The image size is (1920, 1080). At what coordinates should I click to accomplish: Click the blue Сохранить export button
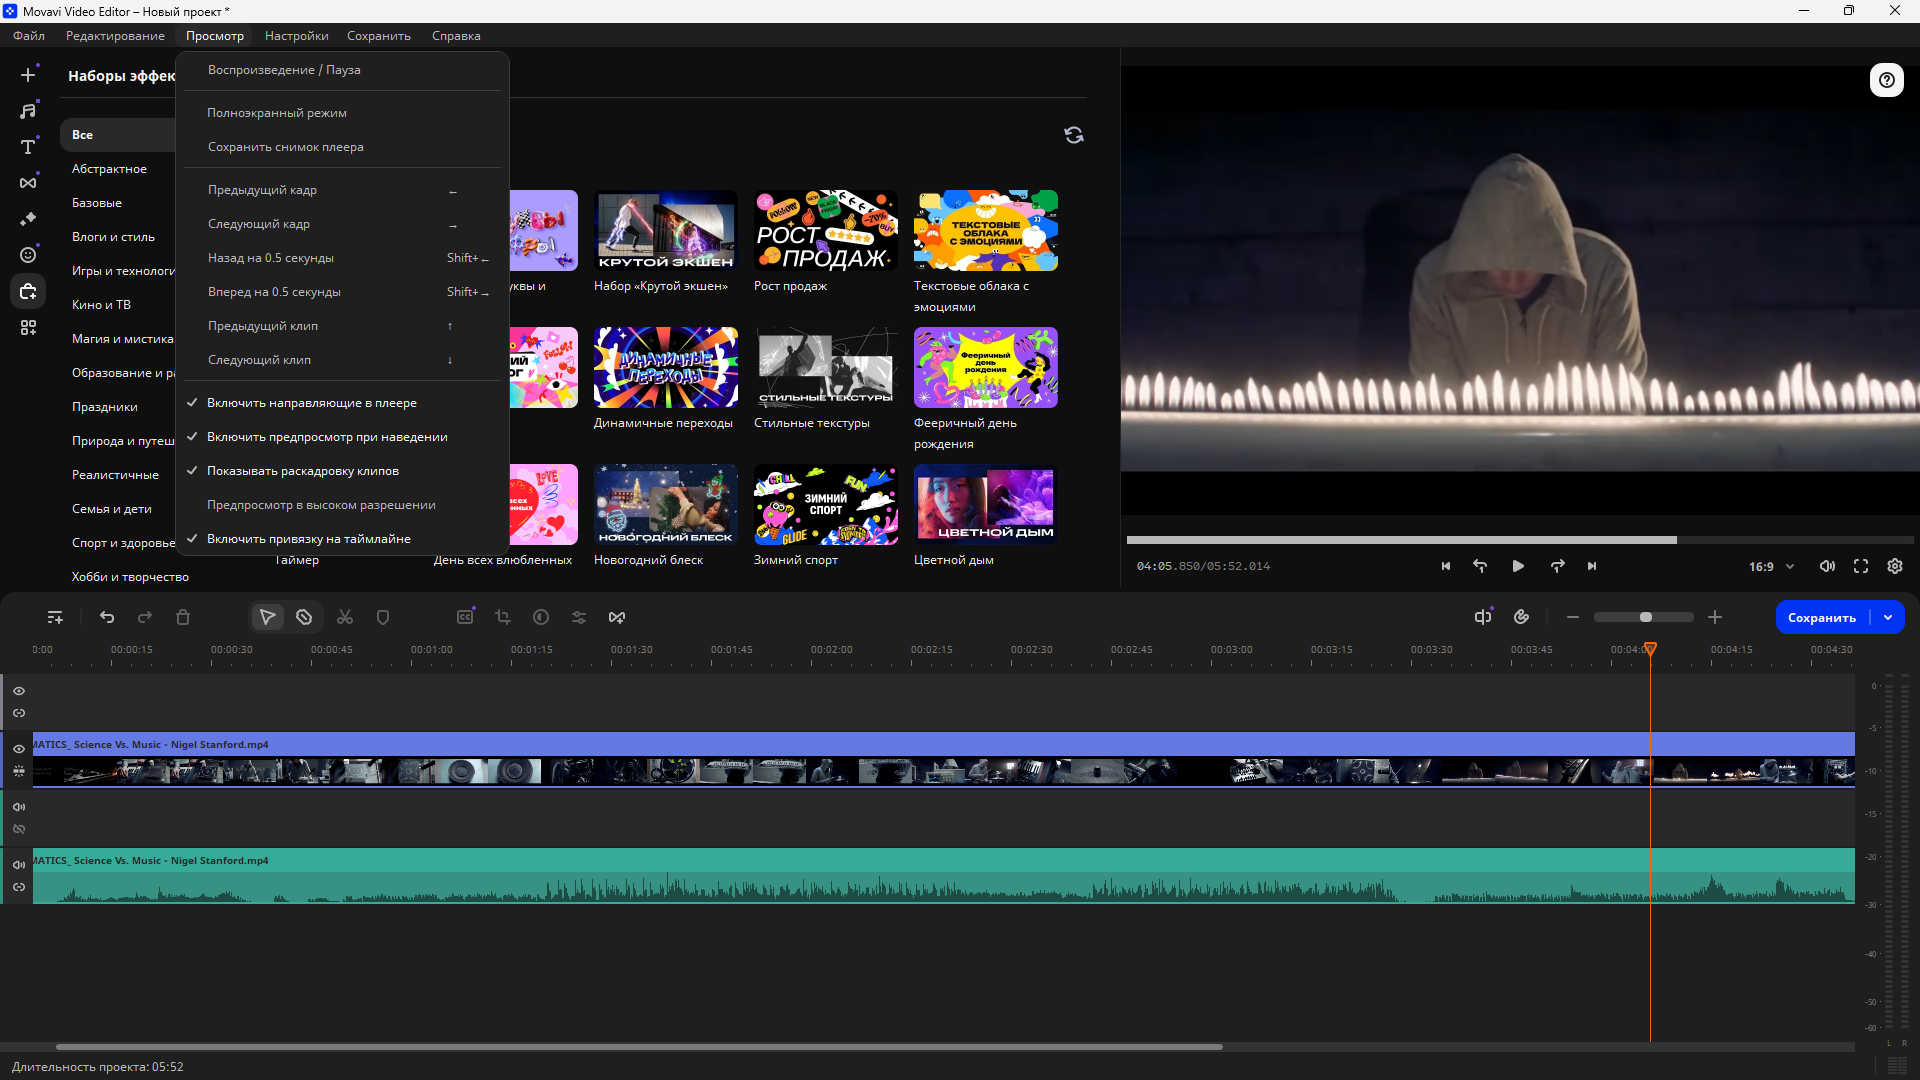pyautogui.click(x=1821, y=617)
